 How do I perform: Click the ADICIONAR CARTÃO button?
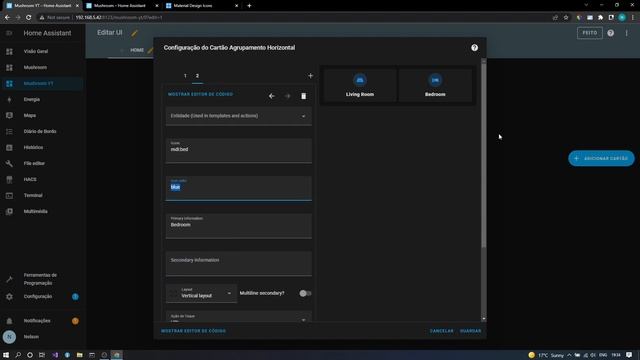tap(601, 158)
